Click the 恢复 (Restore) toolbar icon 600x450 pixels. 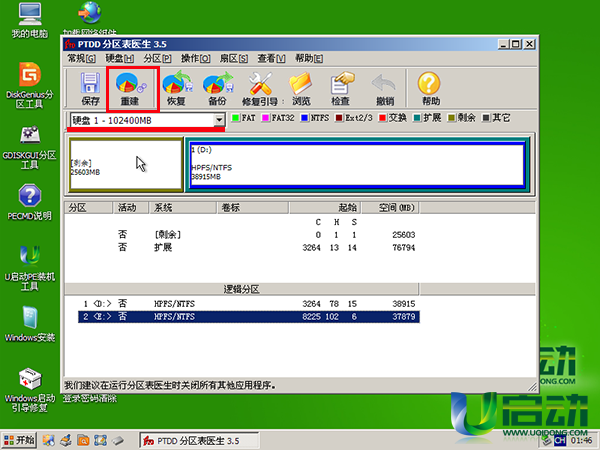click(176, 88)
